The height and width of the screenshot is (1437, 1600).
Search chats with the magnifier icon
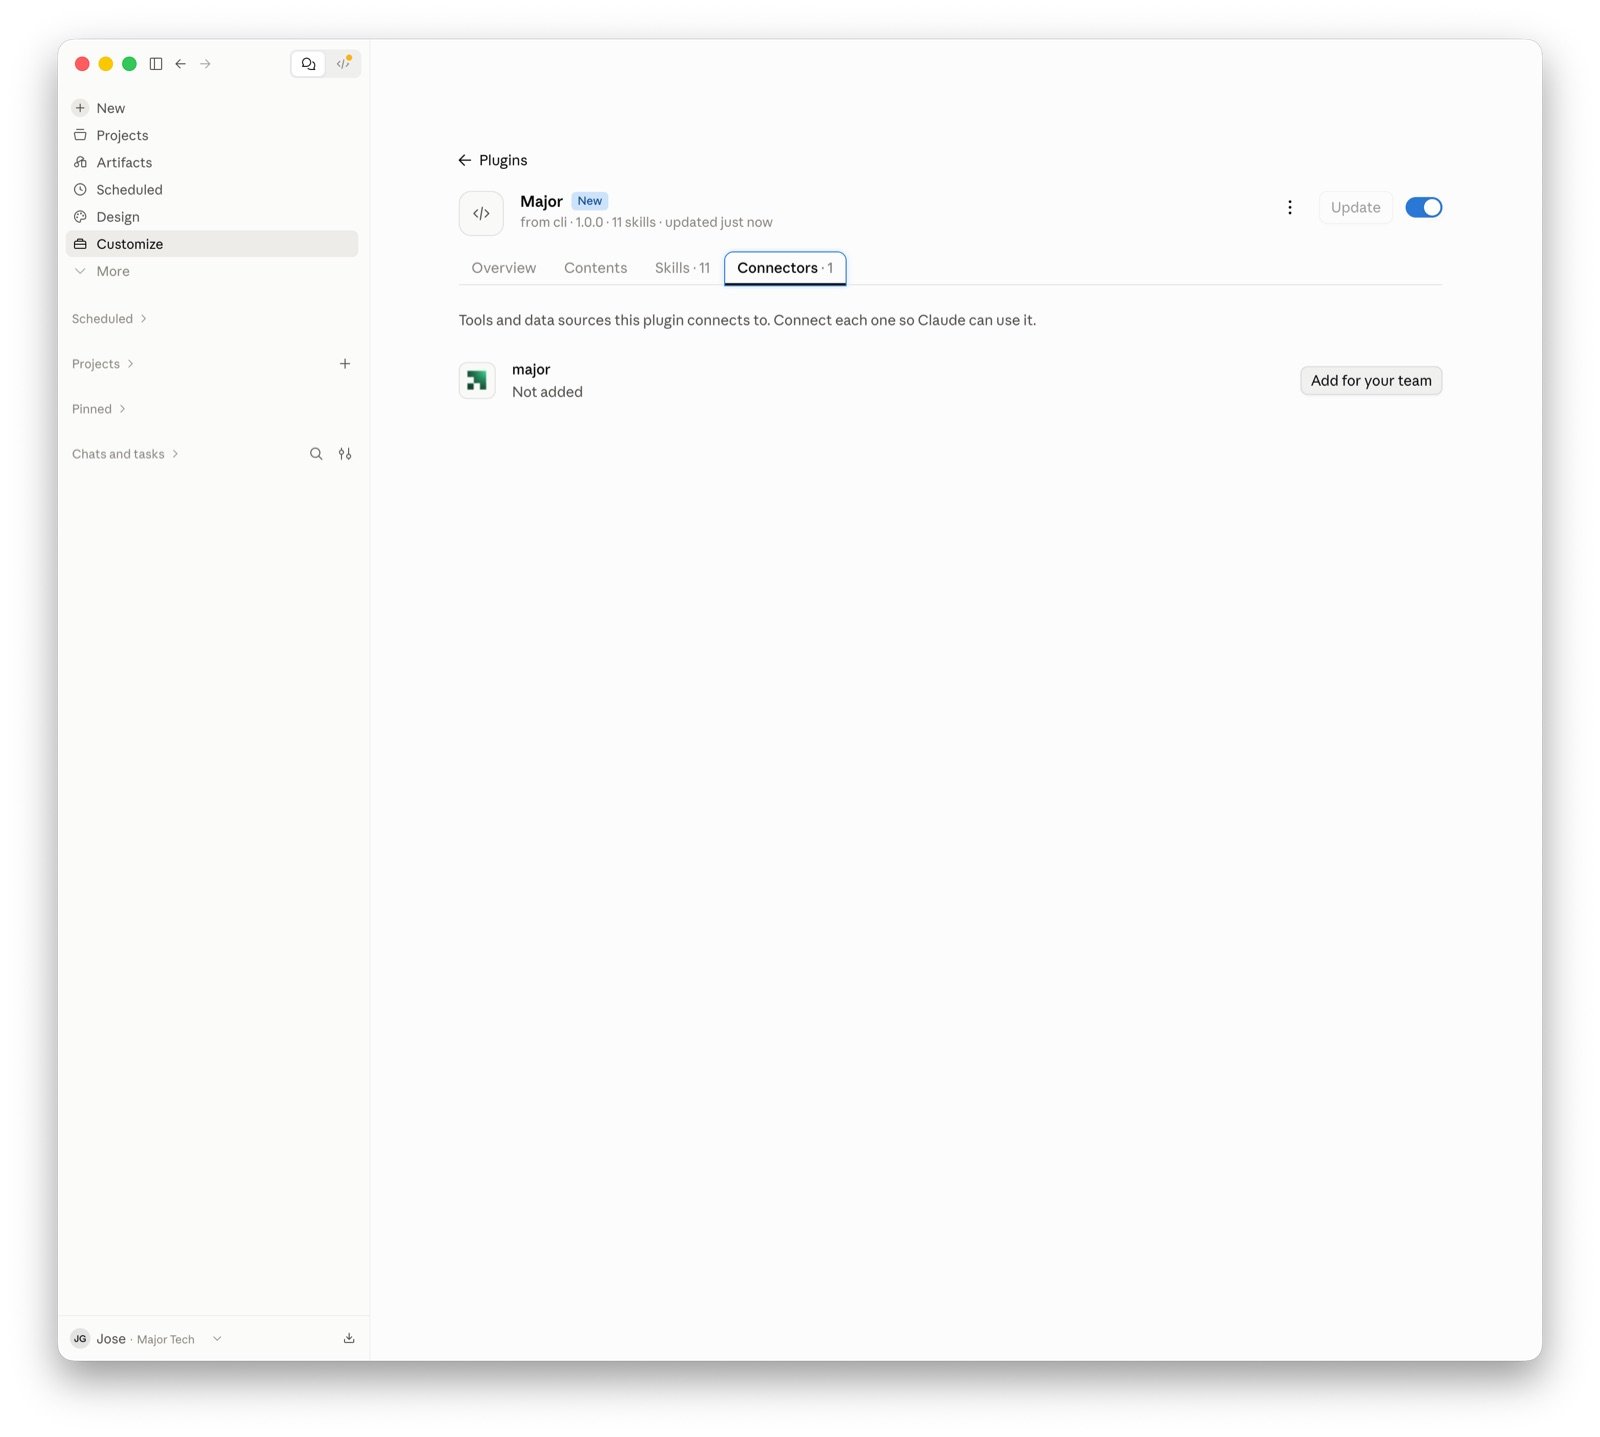click(x=316, y=454)
